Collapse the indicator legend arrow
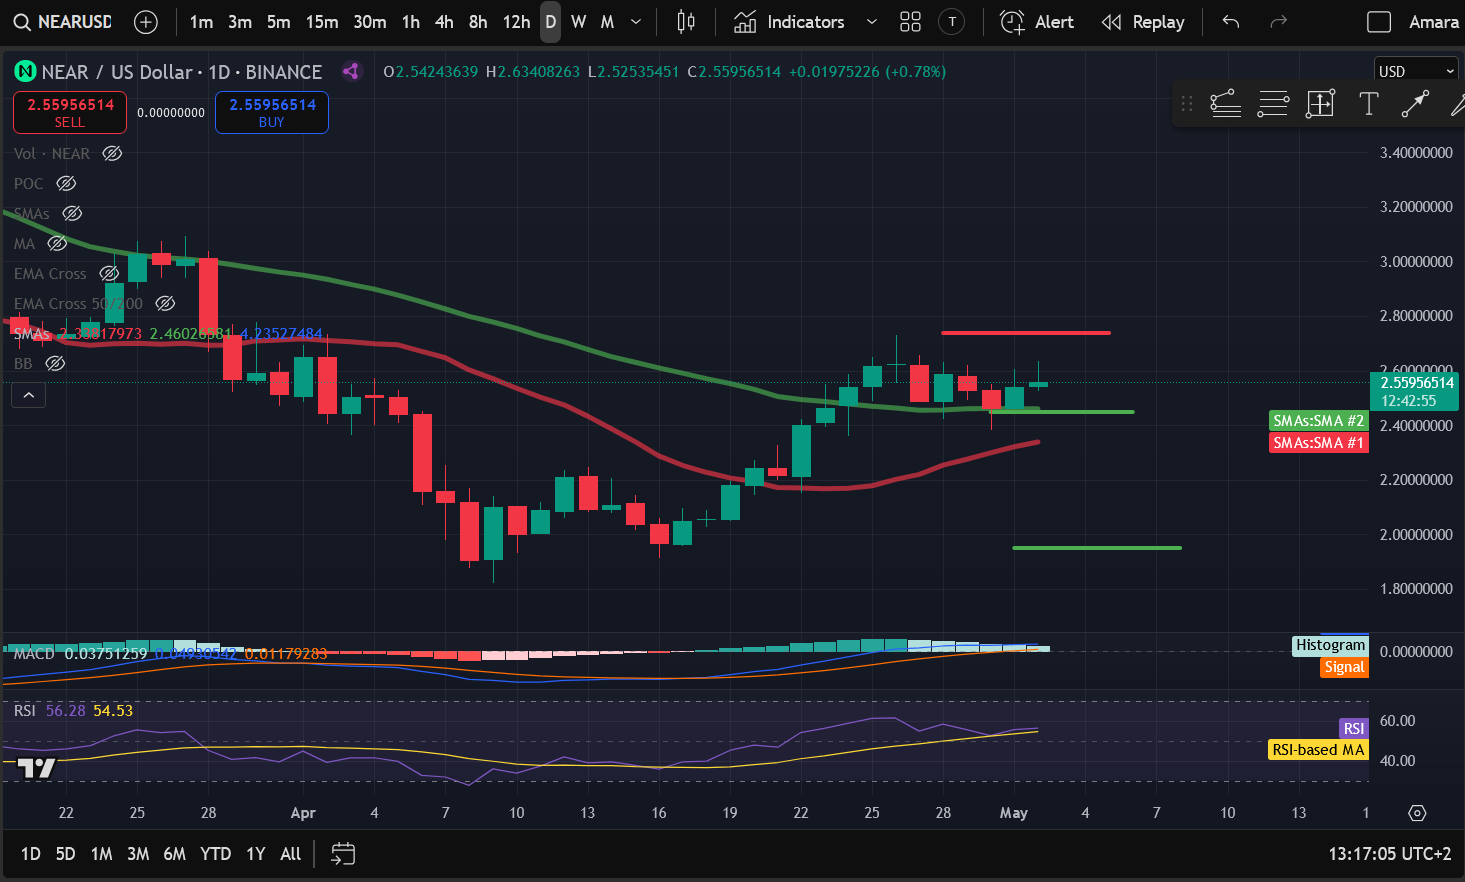 [29, 396]
